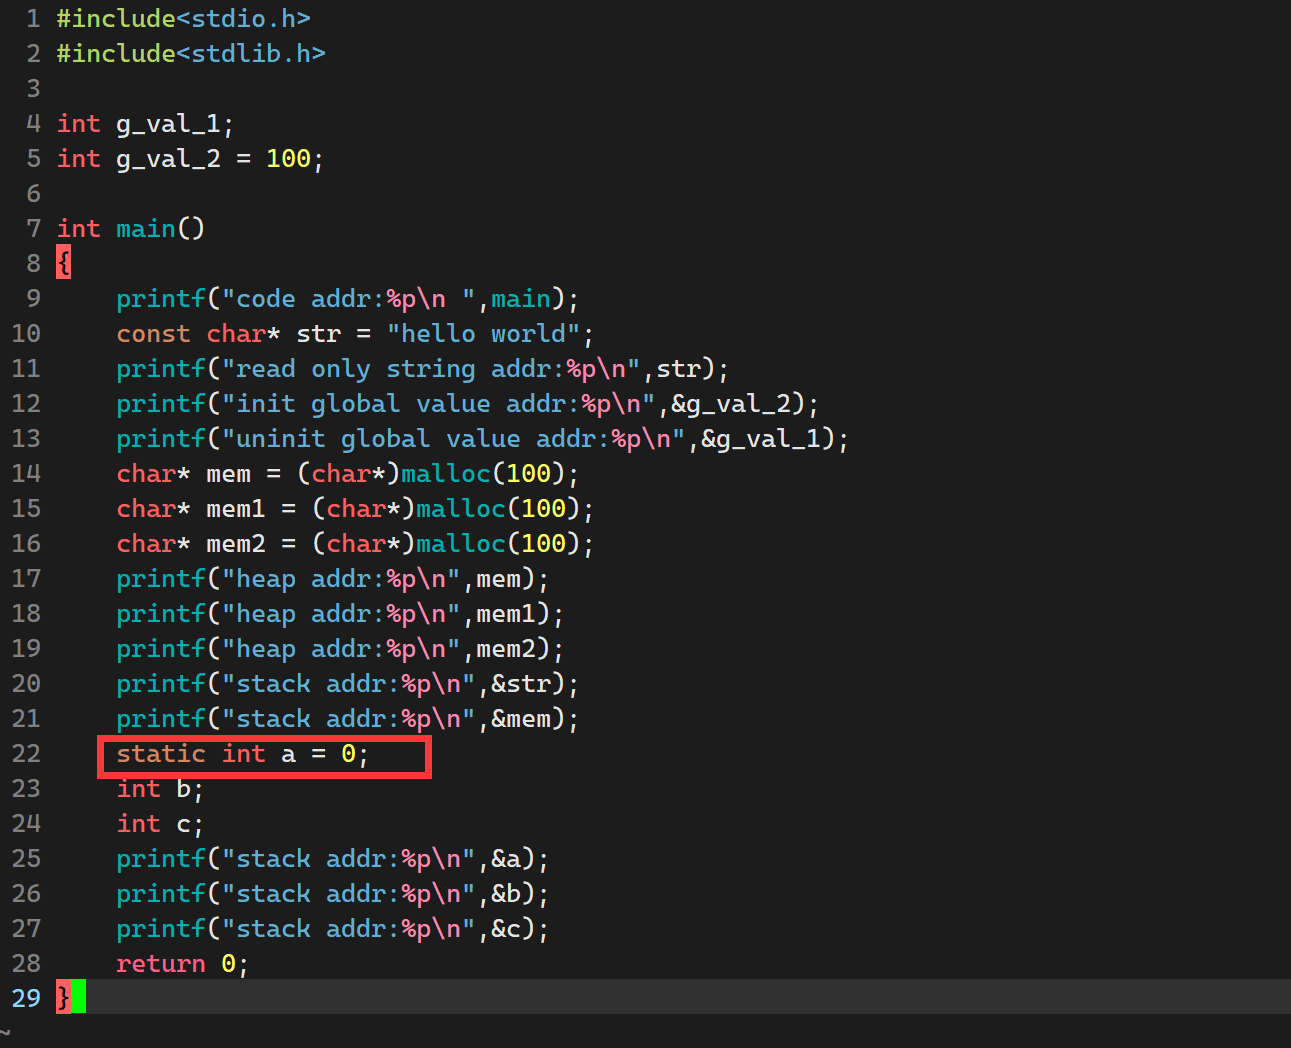The image size is (1291, 1048).
Task: Click the "hello world" string literal
Action: [483, 334]
